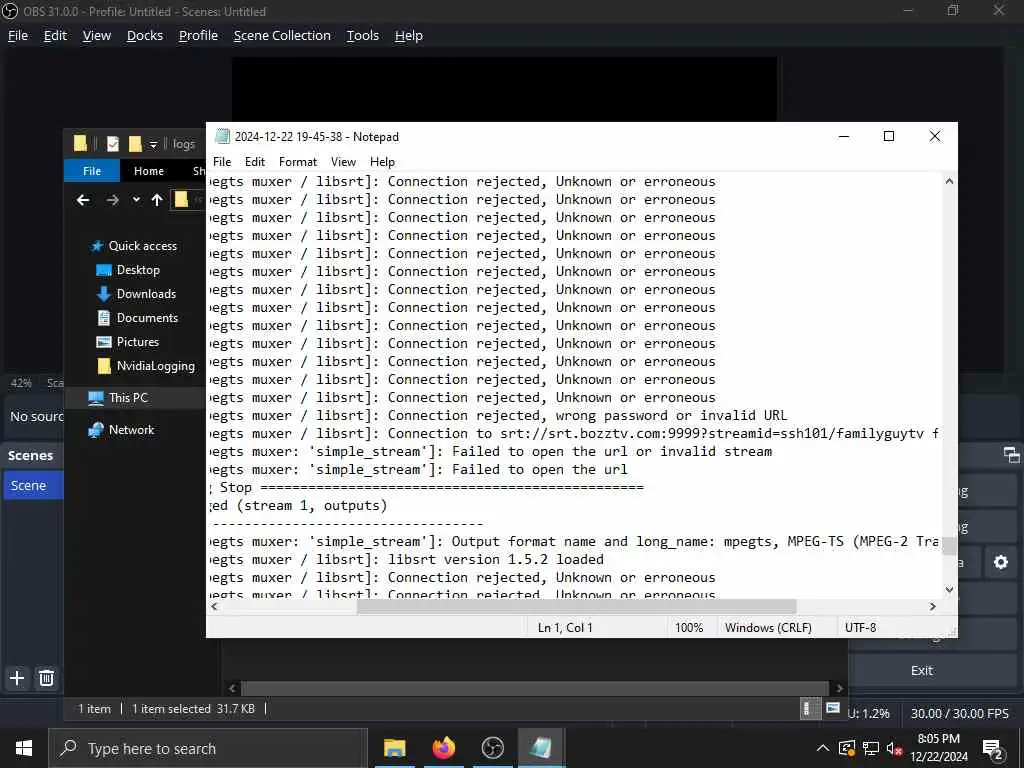
Task: Click the Notepad horizontal scroll left arrow
Action: (x=214, y=607)
